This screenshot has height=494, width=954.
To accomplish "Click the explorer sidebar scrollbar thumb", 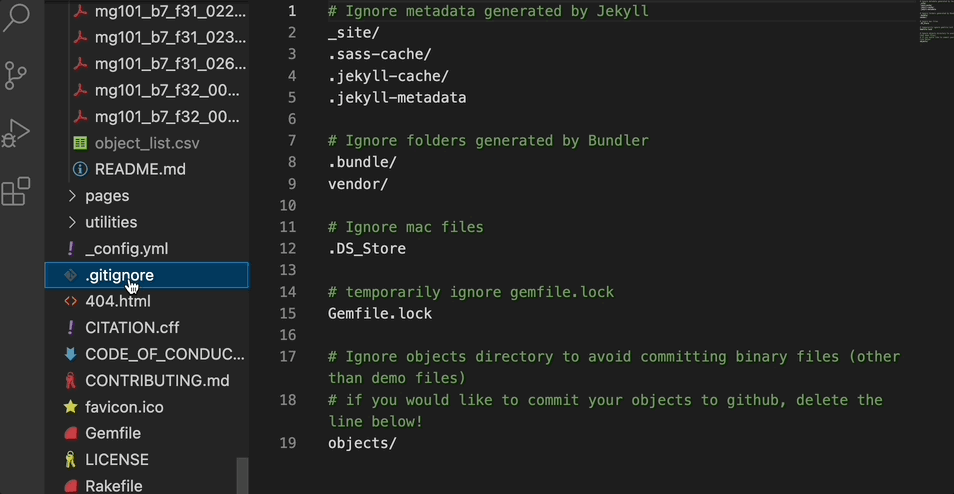I will pos(242,476).
